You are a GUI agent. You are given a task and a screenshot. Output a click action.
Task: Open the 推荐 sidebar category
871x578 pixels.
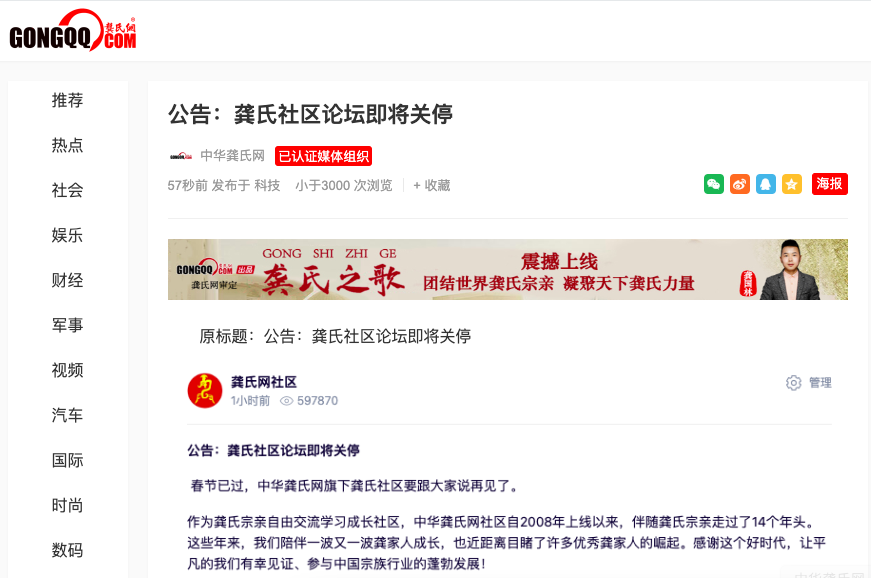click(x=67, y=100)
